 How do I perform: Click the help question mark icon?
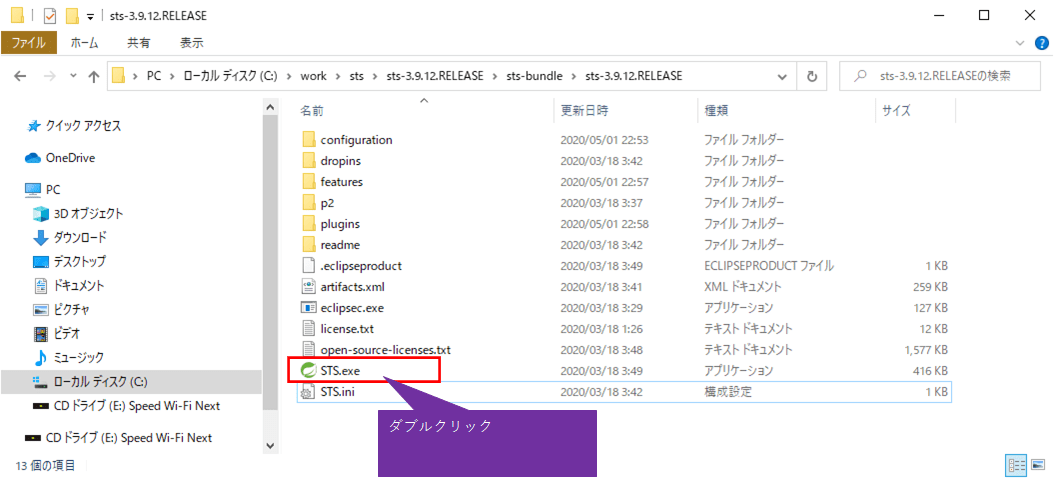click(x=1038, y=43)
